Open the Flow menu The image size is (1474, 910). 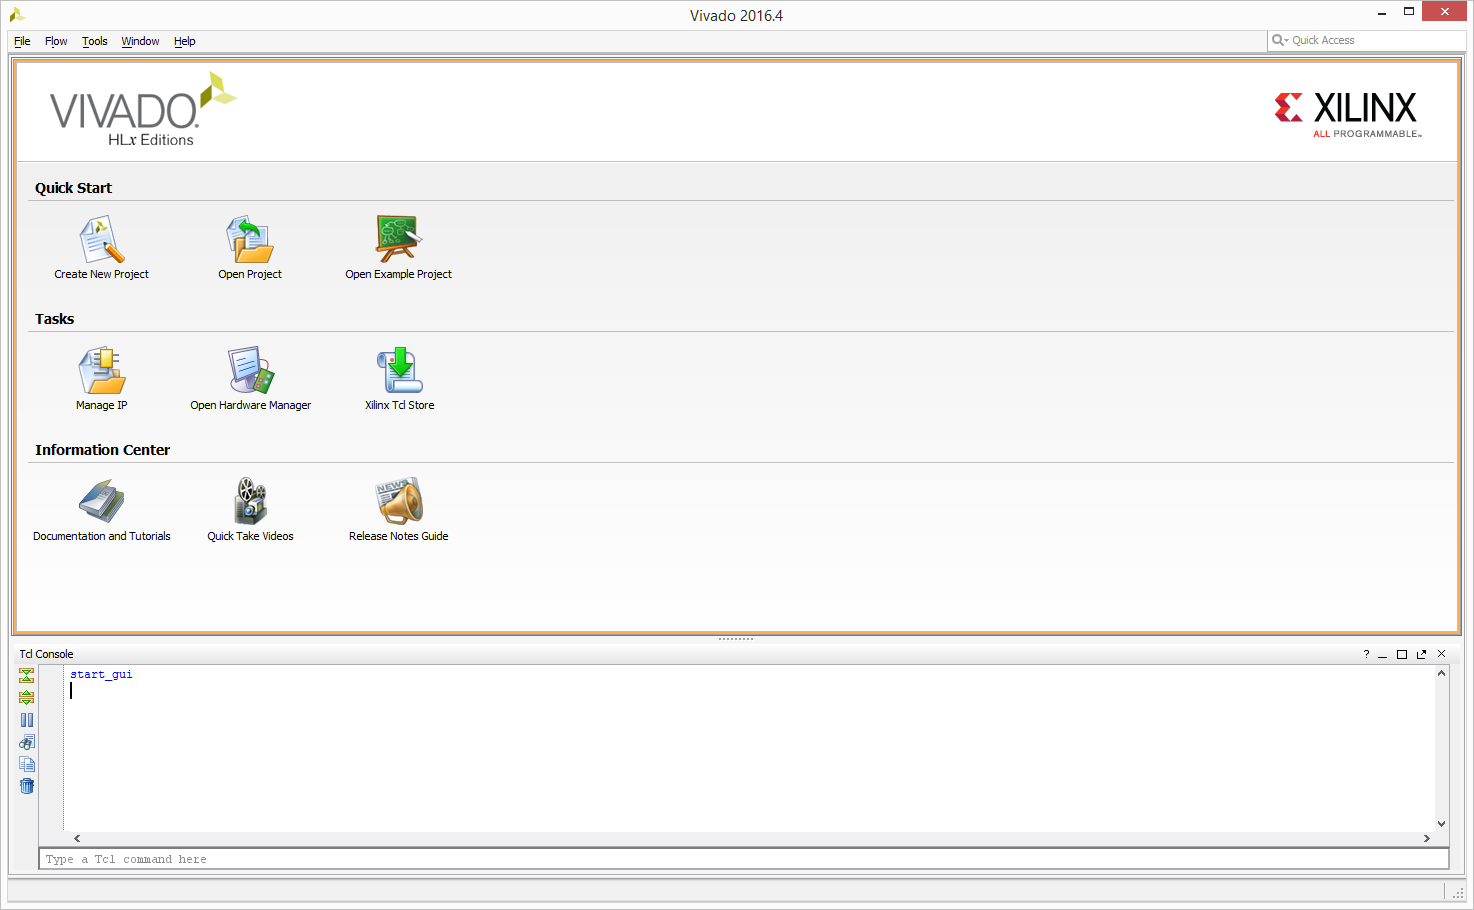[x=56, y=41]
